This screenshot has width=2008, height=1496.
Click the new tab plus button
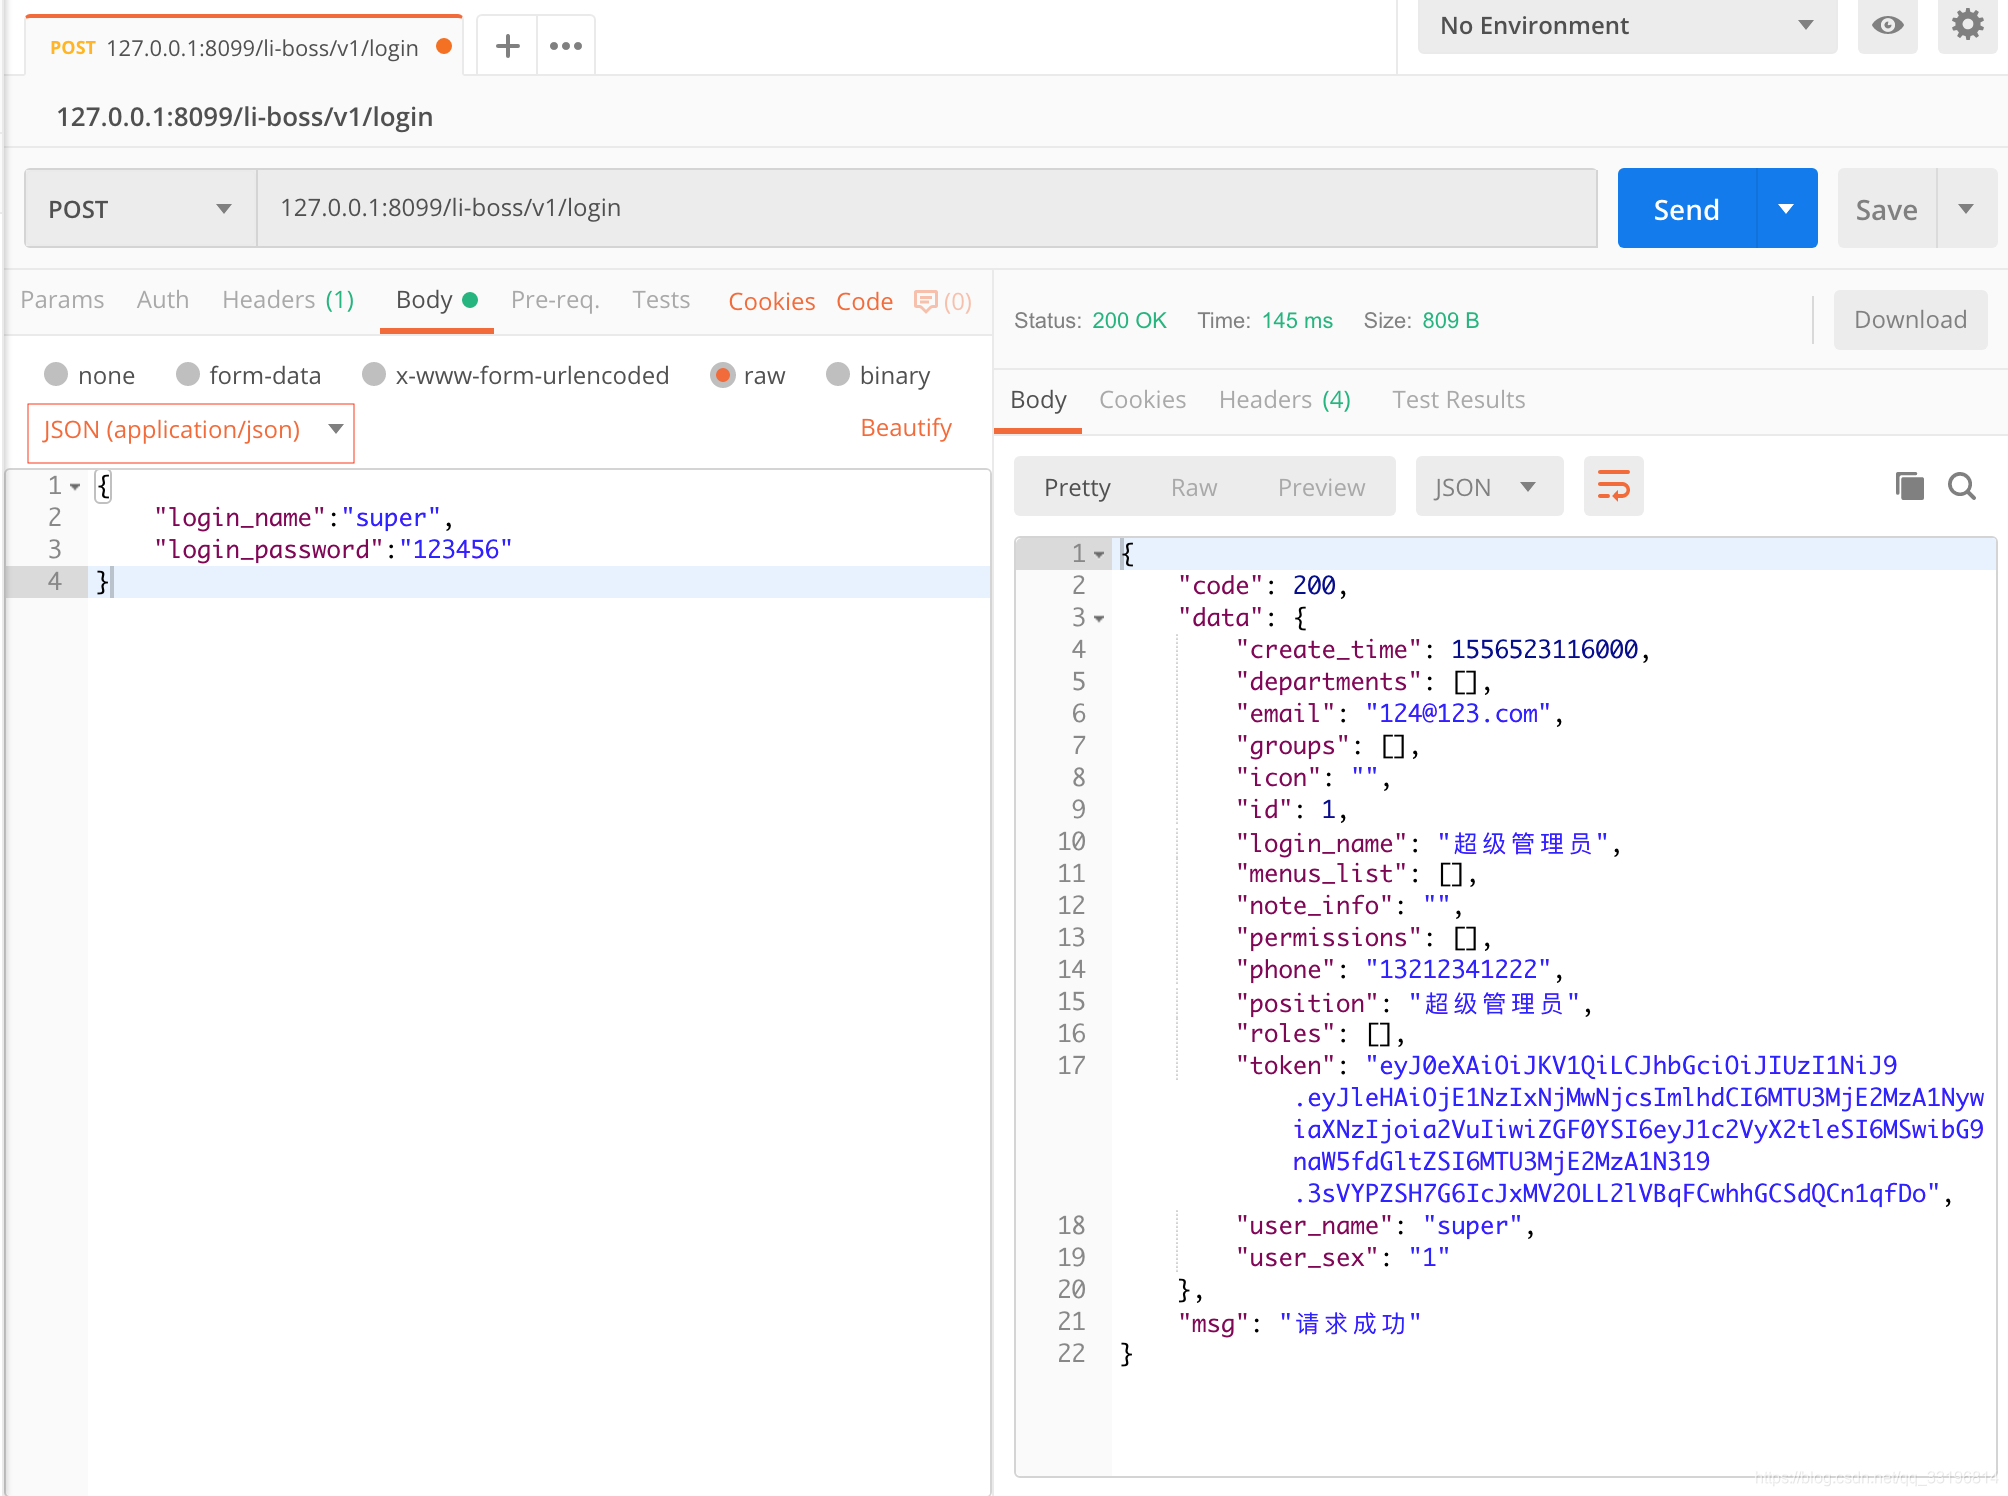506,46
